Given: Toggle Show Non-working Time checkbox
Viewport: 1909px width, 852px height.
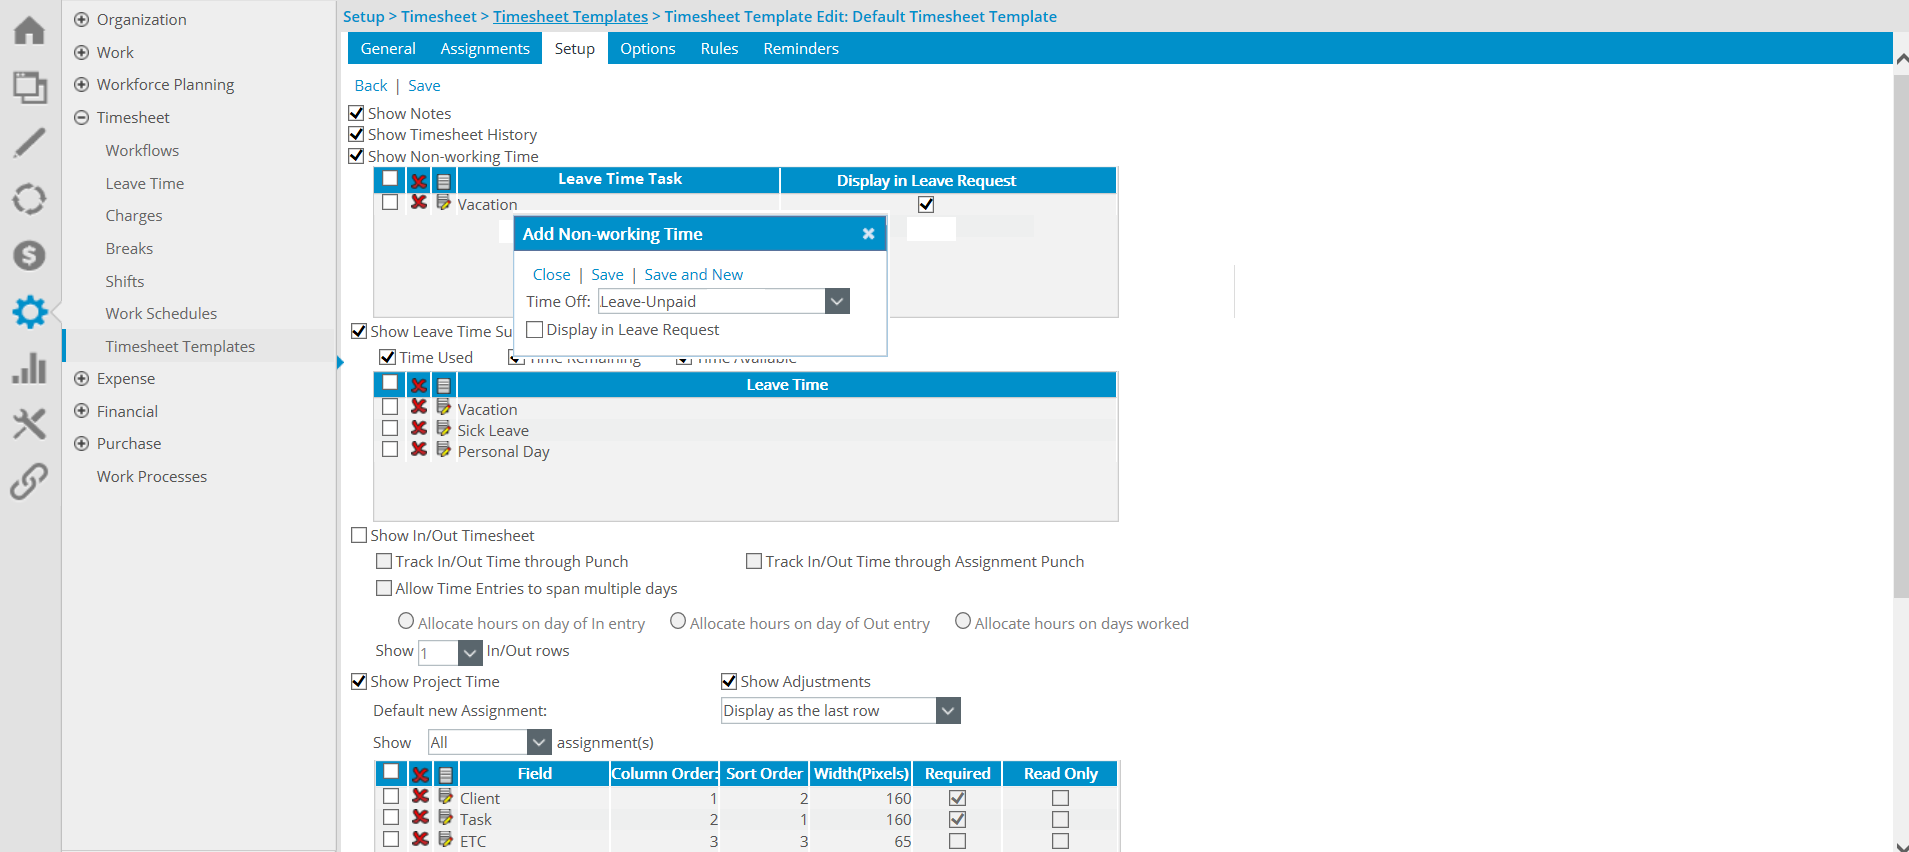Looking at the screenshot, I should (356, 156).
